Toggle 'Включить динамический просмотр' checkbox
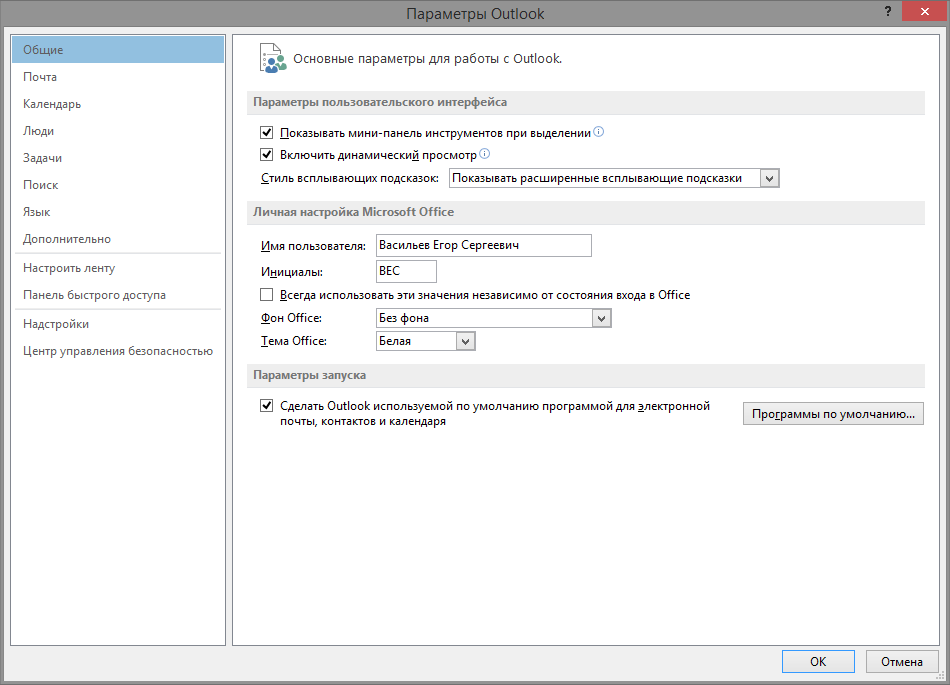This screenshot has height=685, width=950. click(x=267, y=154)
